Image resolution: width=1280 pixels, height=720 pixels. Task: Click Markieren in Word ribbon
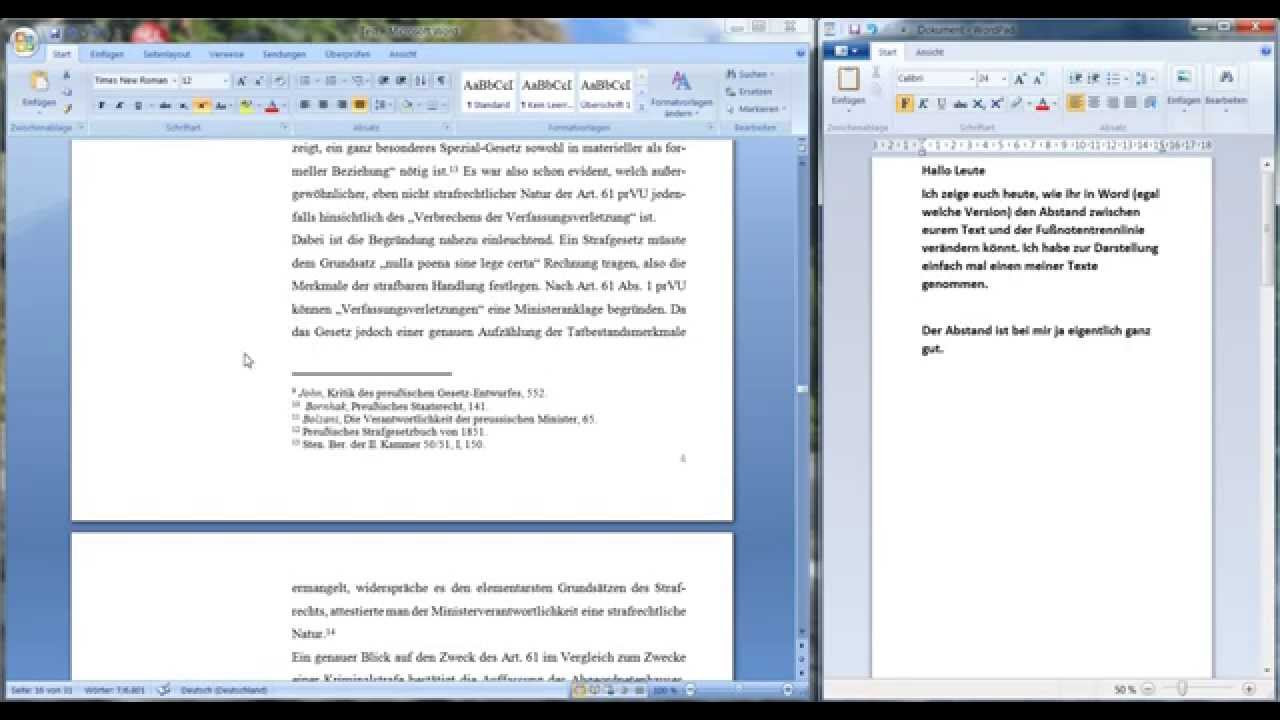click(755, 108)
